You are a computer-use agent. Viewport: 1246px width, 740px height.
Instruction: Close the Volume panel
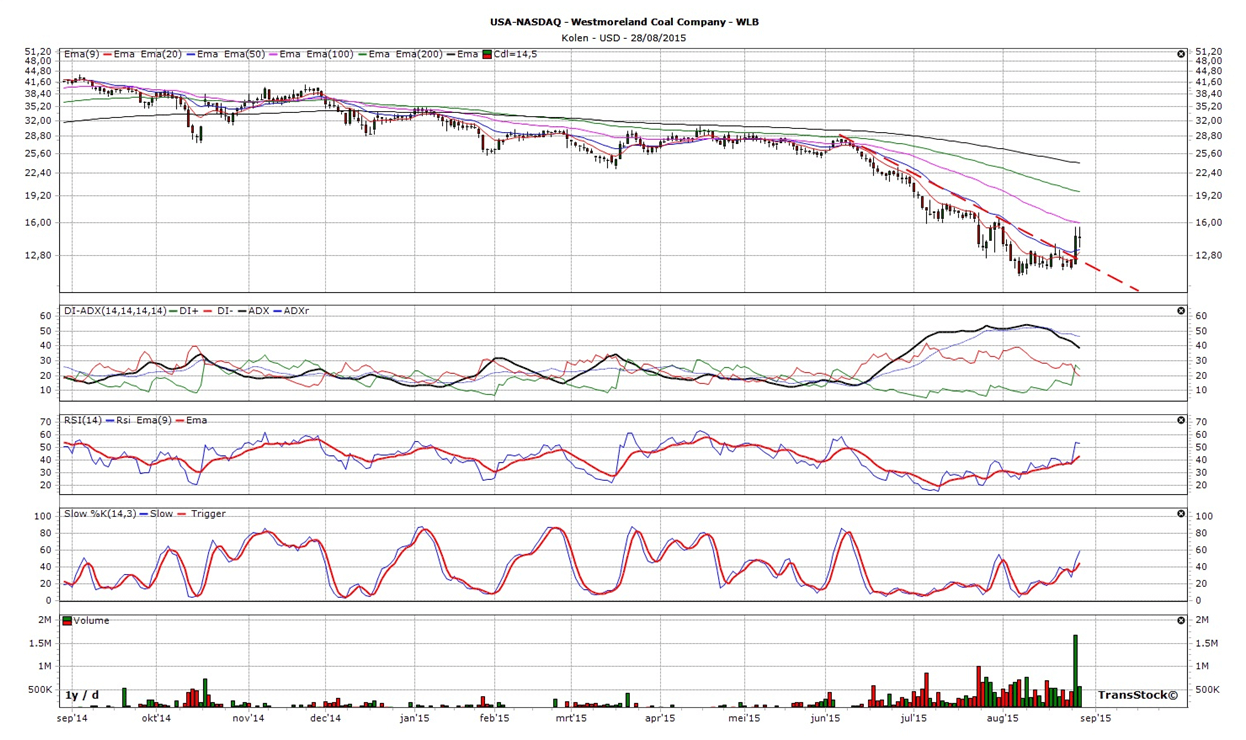[1181, 621]
